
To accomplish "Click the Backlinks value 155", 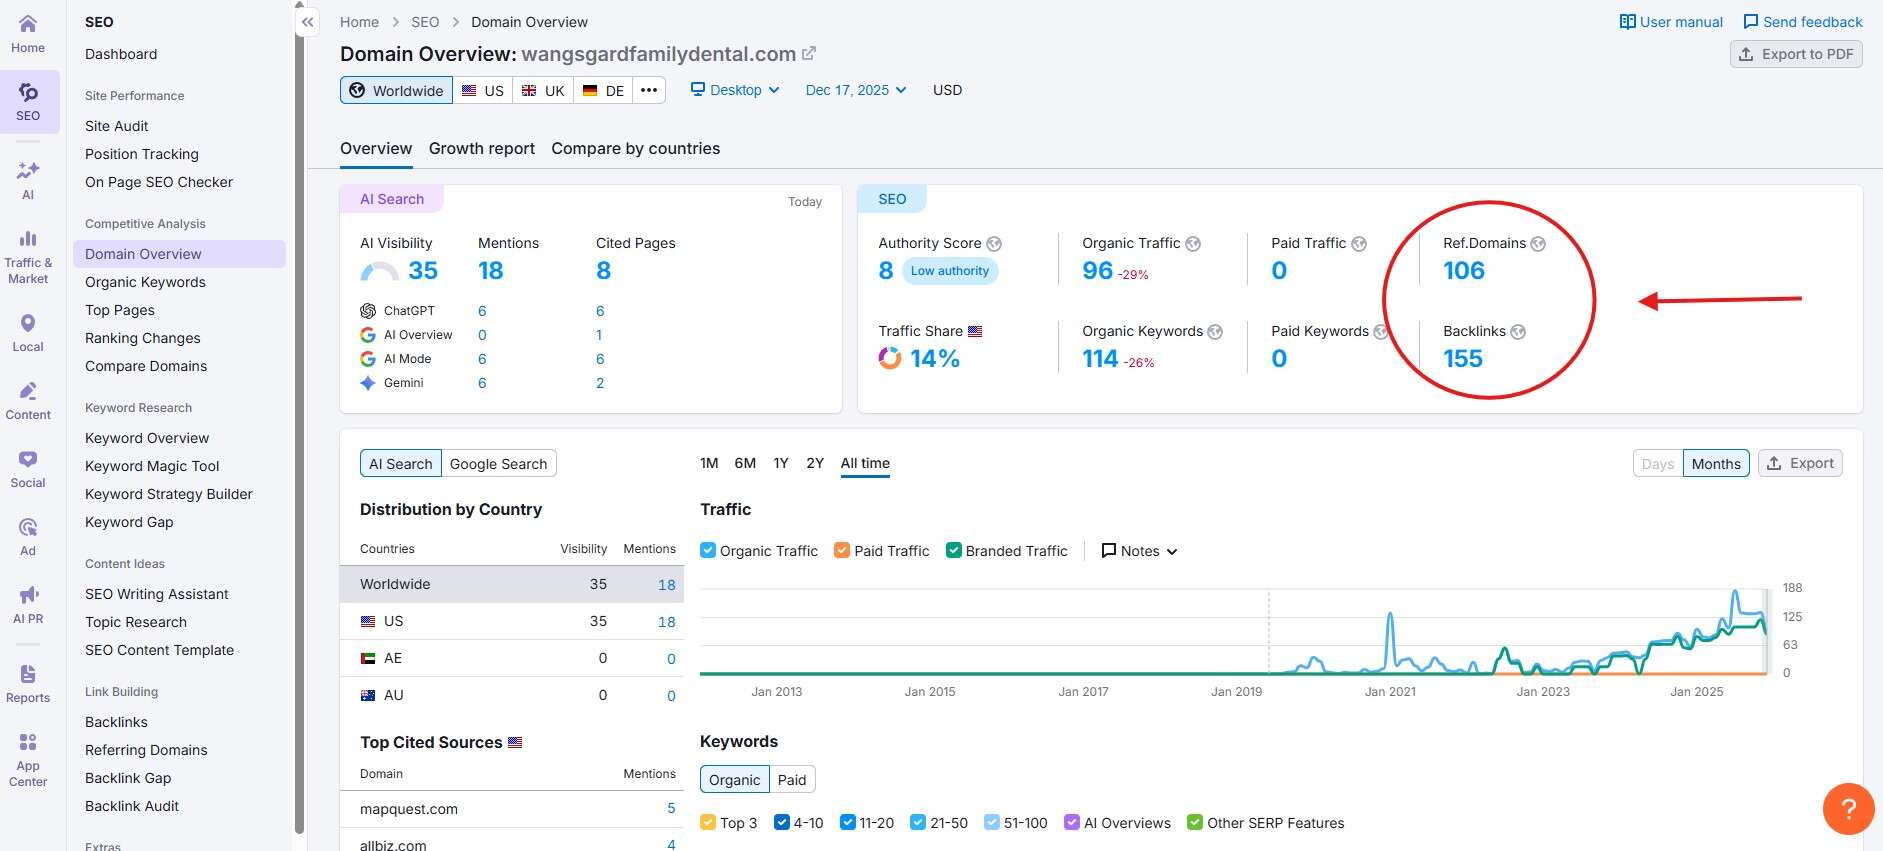I will pos(1463,358).
